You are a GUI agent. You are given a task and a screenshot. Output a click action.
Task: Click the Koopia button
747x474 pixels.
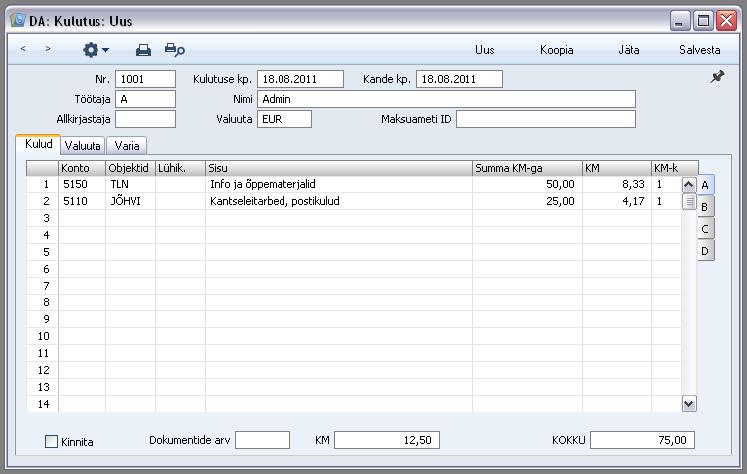coord(556,50)
